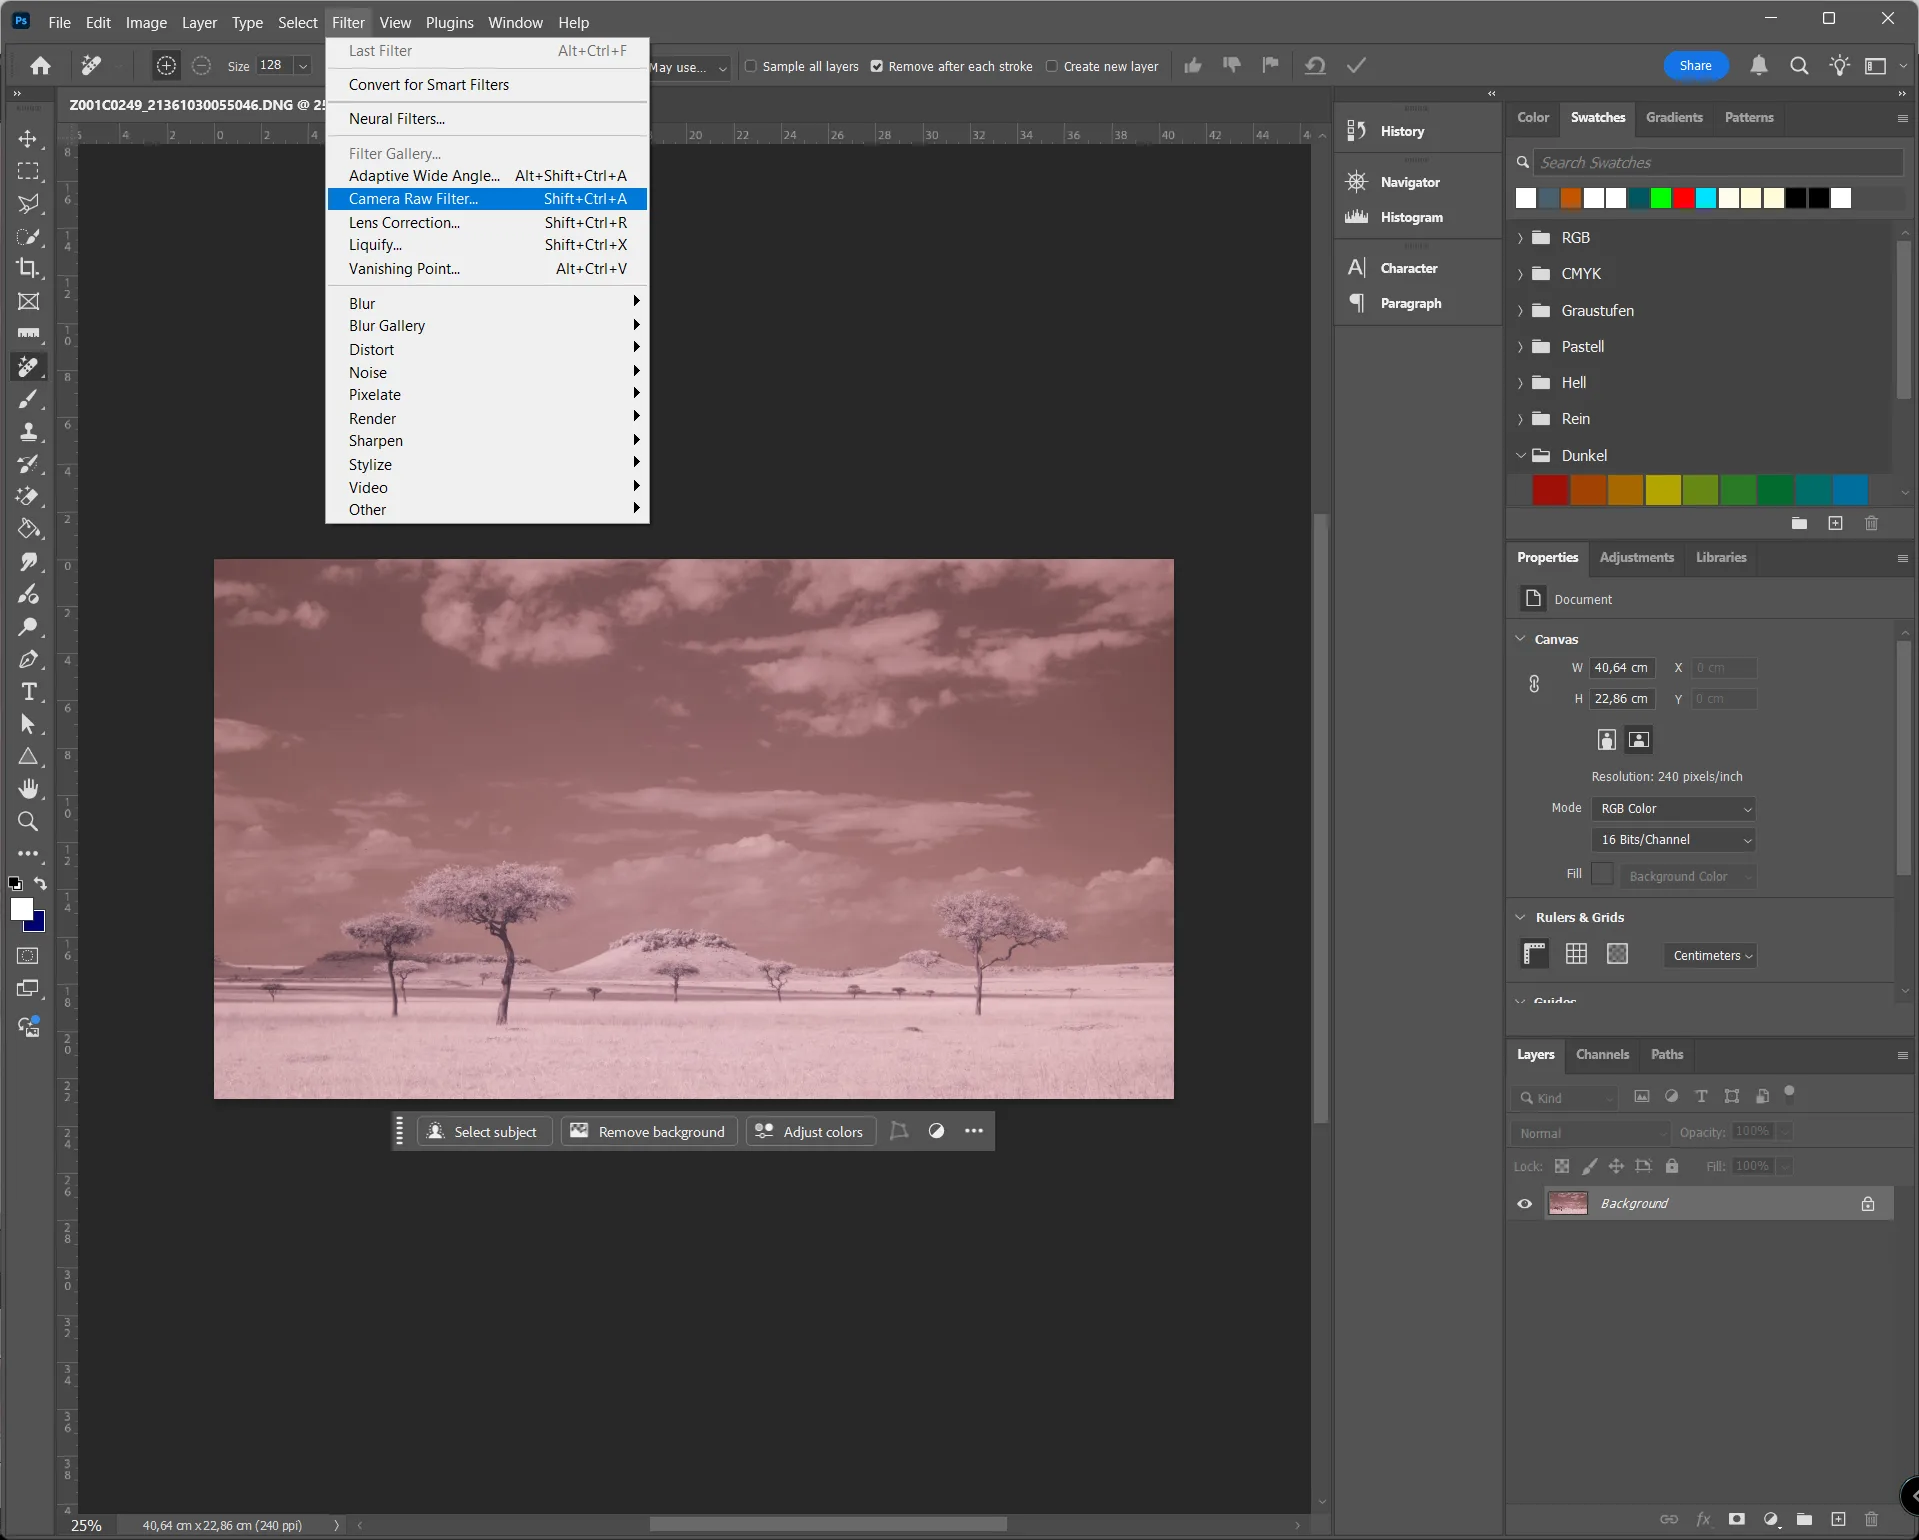Uncheck Remove after each stroke
The image size is (1919, 1540).
click(x=877, y=67)
